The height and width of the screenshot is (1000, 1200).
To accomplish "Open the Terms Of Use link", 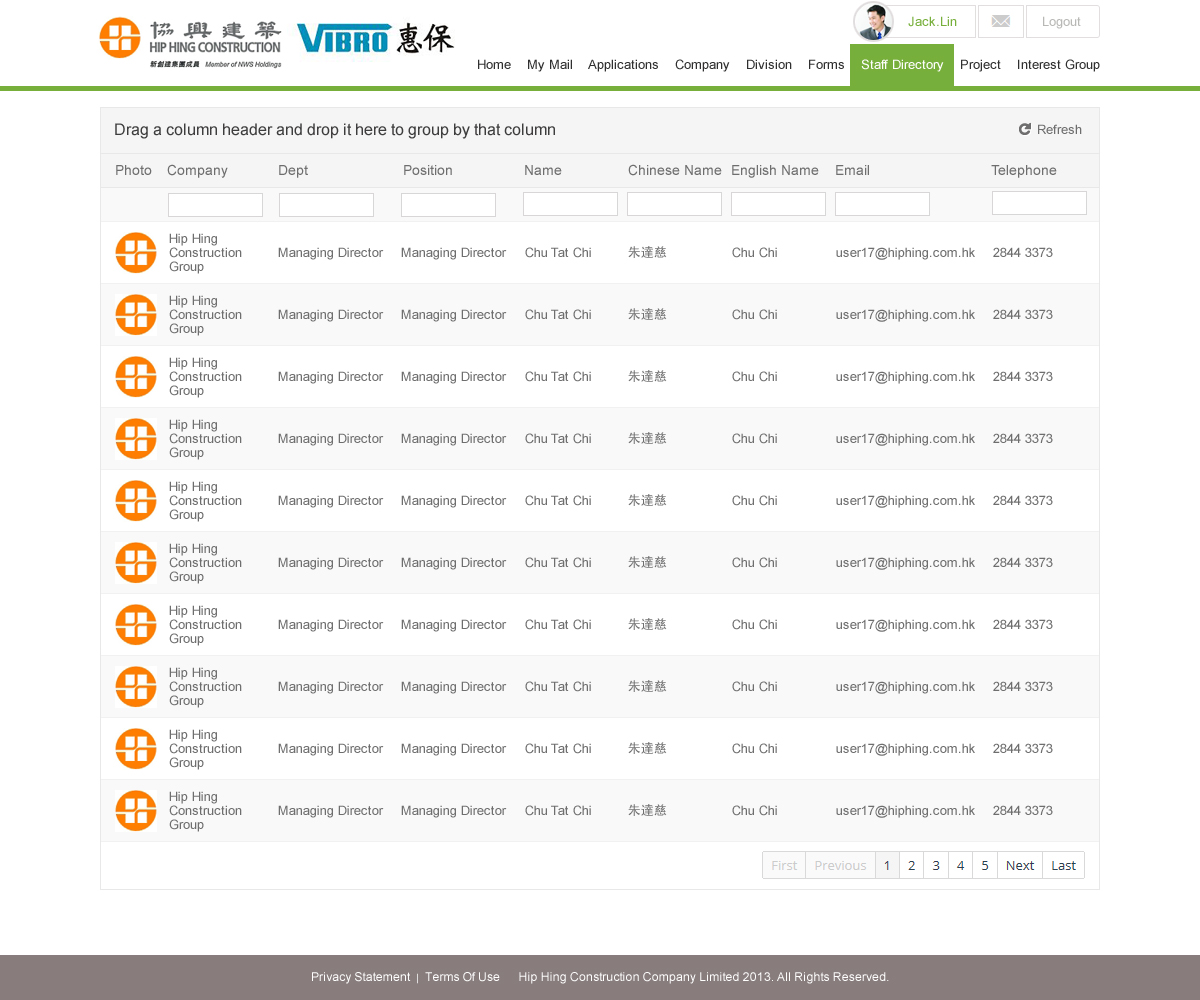I will point(462,977).
